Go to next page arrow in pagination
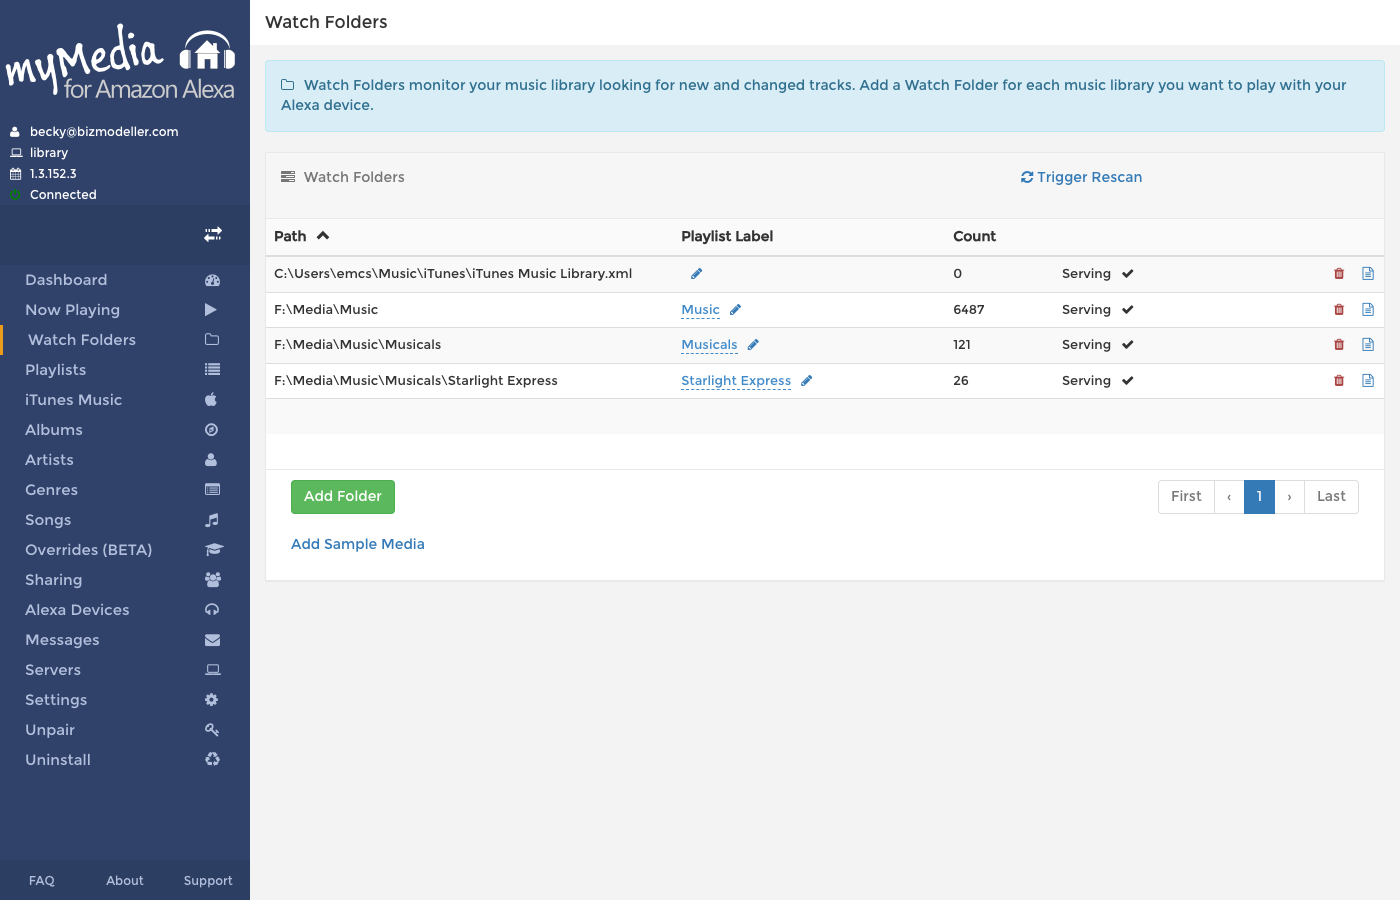 pyautogui.click(x=1289, y=497)
